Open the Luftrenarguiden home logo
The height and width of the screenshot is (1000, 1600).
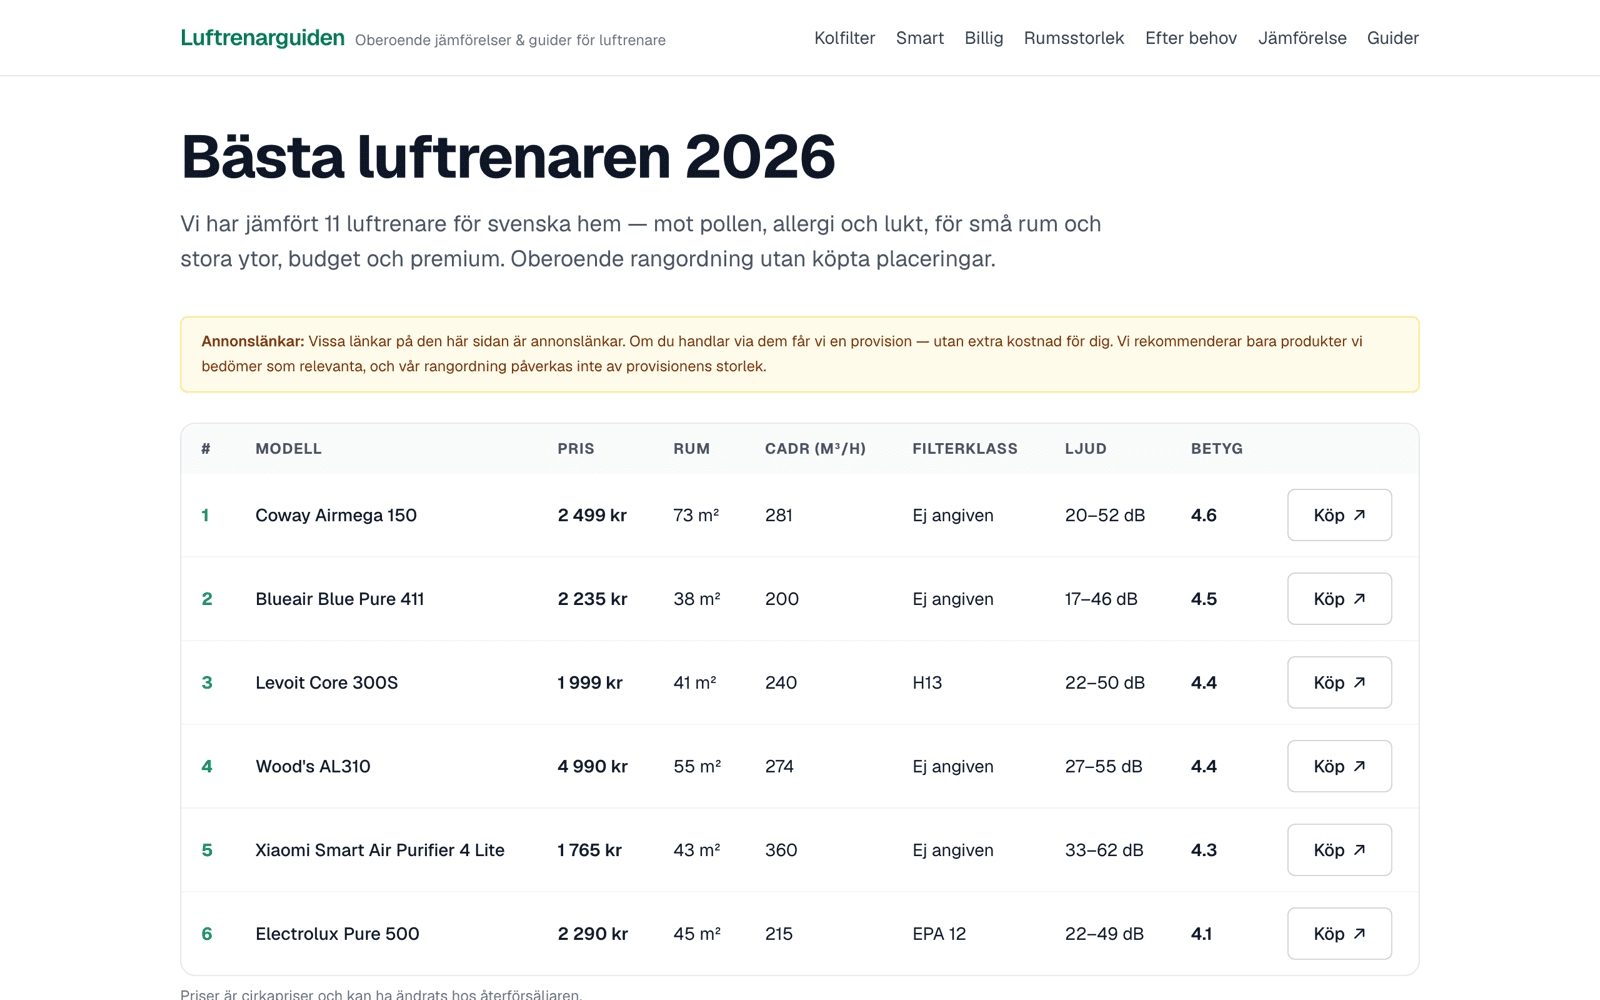(x=262, y=38)
